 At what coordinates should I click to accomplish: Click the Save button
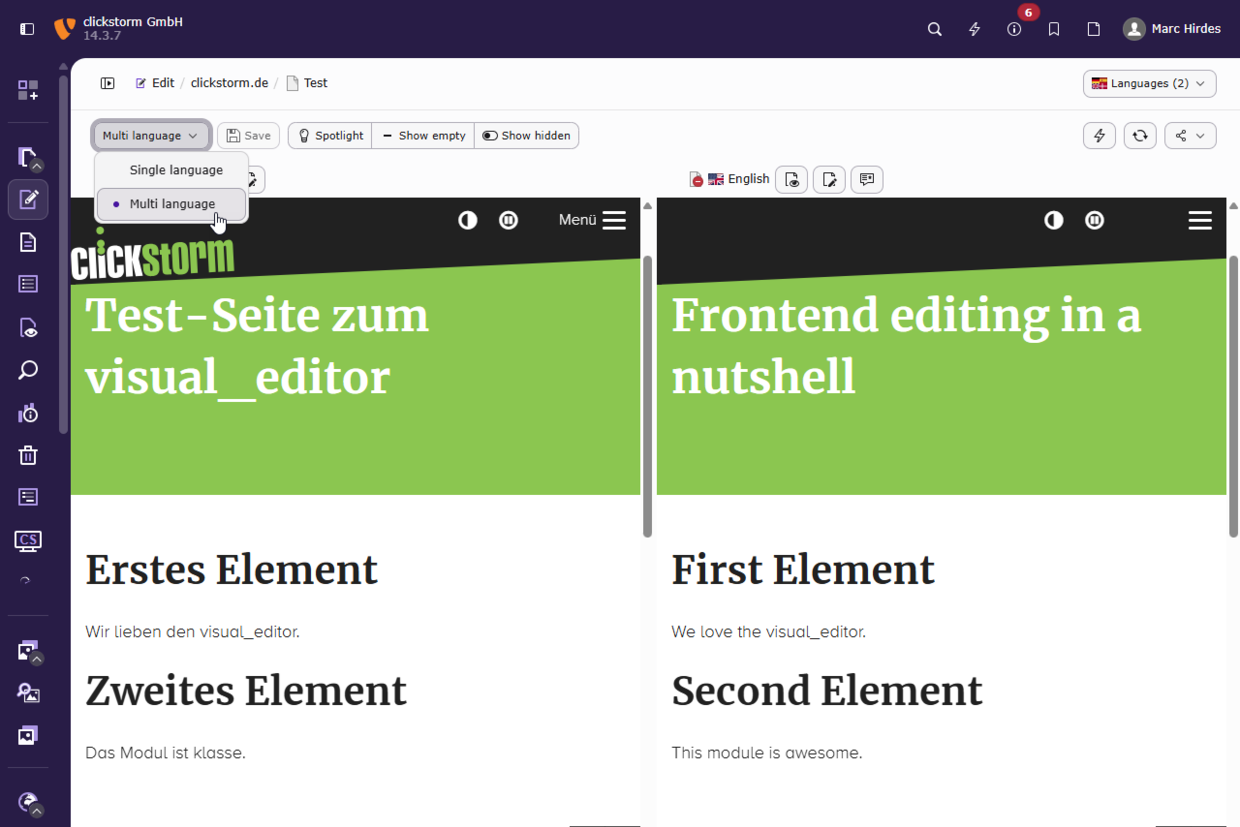click(x=248, y=135)
